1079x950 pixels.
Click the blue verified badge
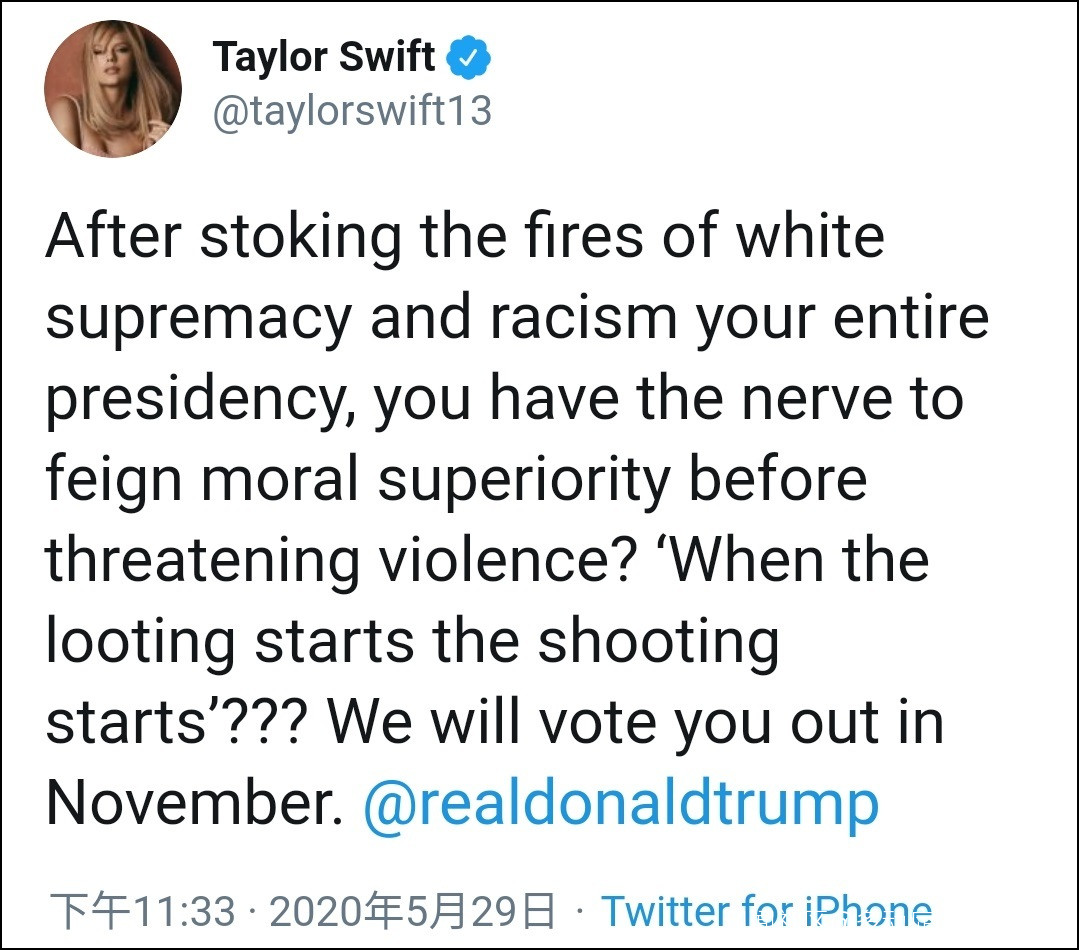468,58
